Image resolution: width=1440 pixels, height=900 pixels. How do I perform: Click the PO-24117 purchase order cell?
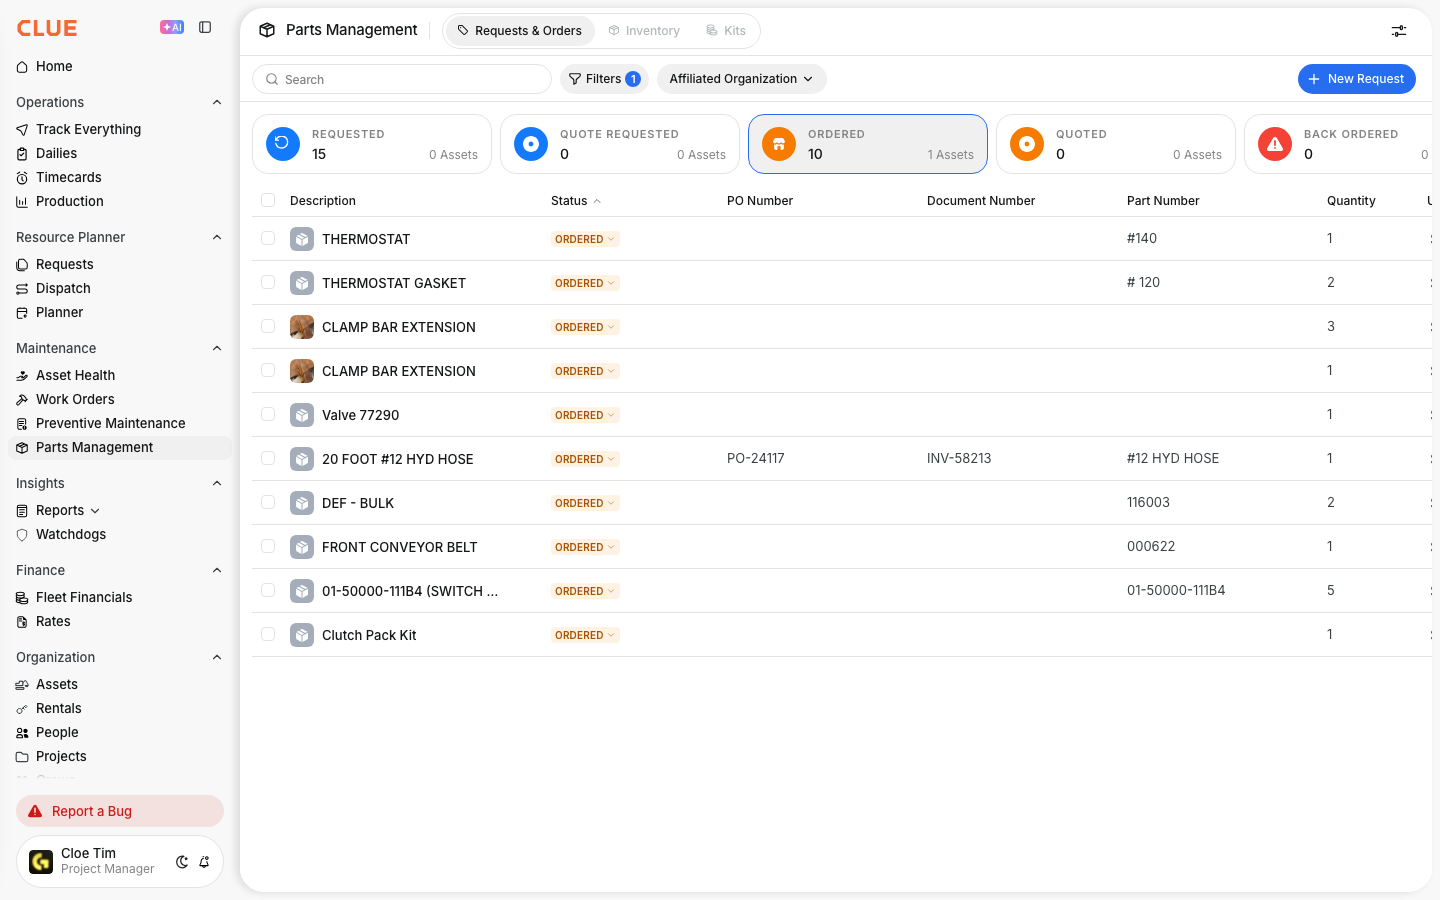tap(756, 459)
